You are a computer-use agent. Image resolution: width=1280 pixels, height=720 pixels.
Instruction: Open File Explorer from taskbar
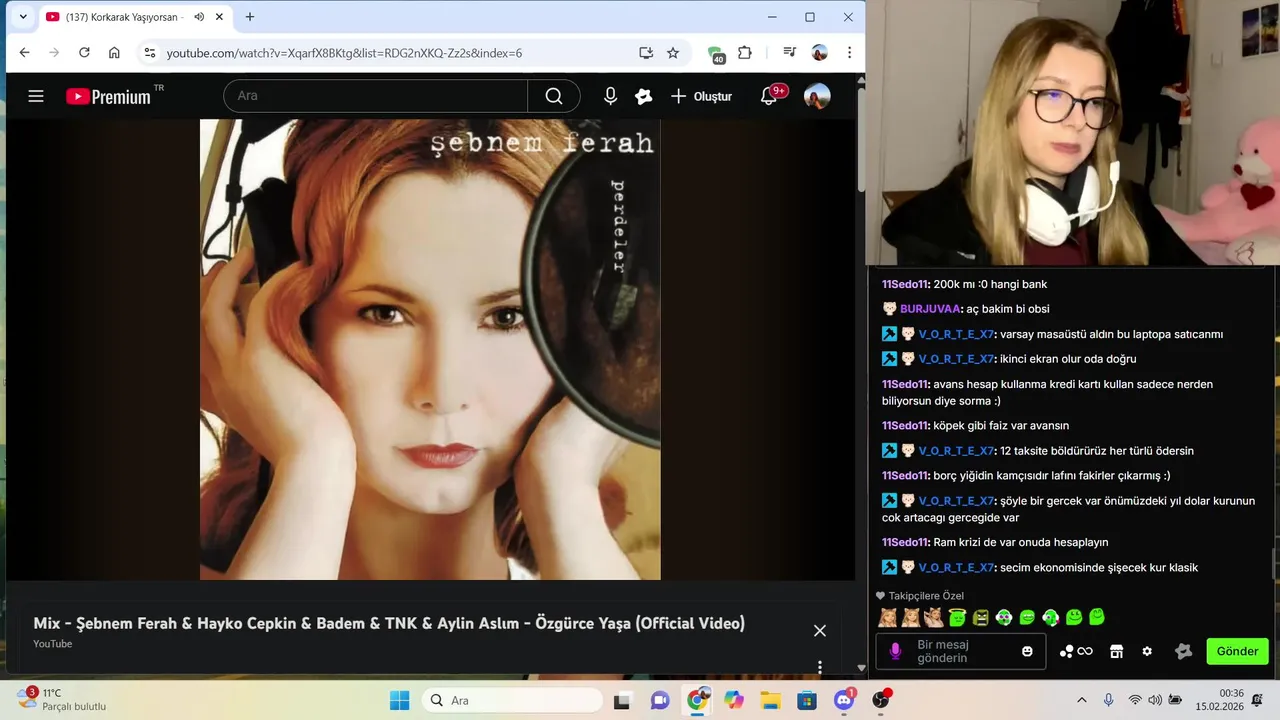tap(770, 700)
